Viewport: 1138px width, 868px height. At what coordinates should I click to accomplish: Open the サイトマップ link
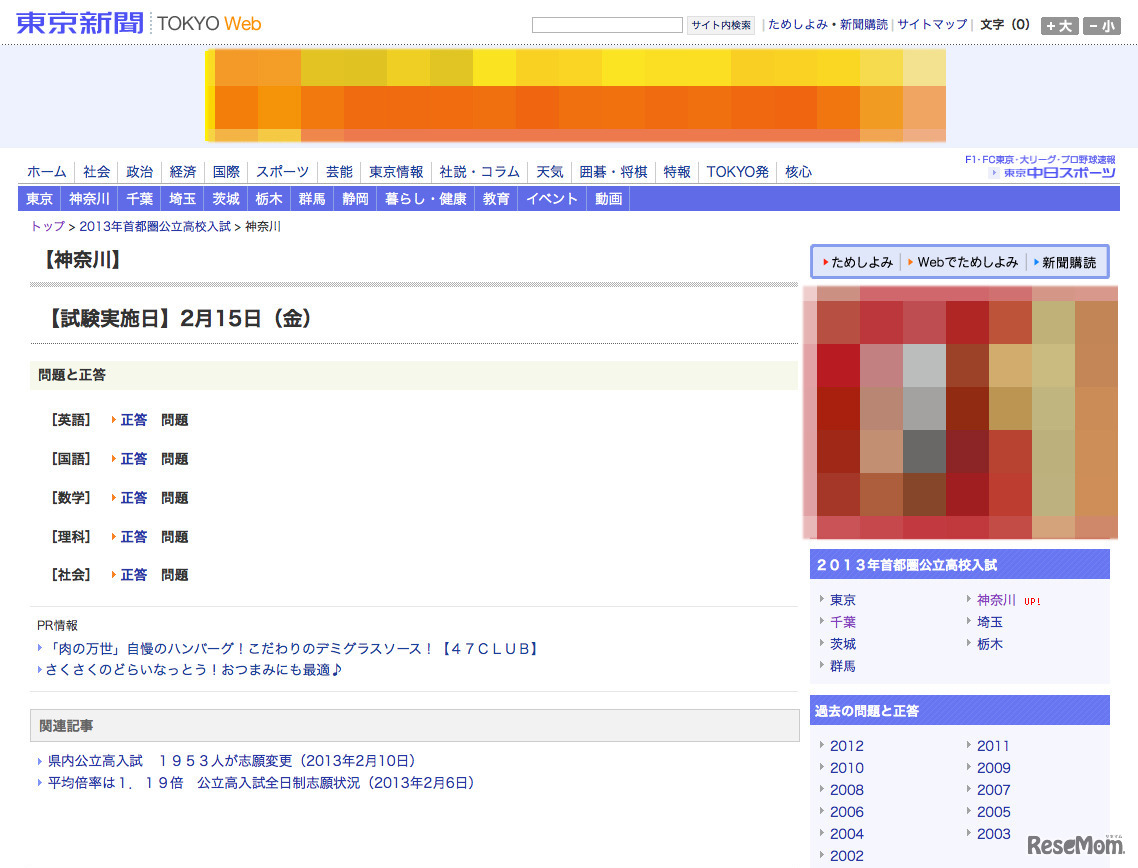click(932, 25)
